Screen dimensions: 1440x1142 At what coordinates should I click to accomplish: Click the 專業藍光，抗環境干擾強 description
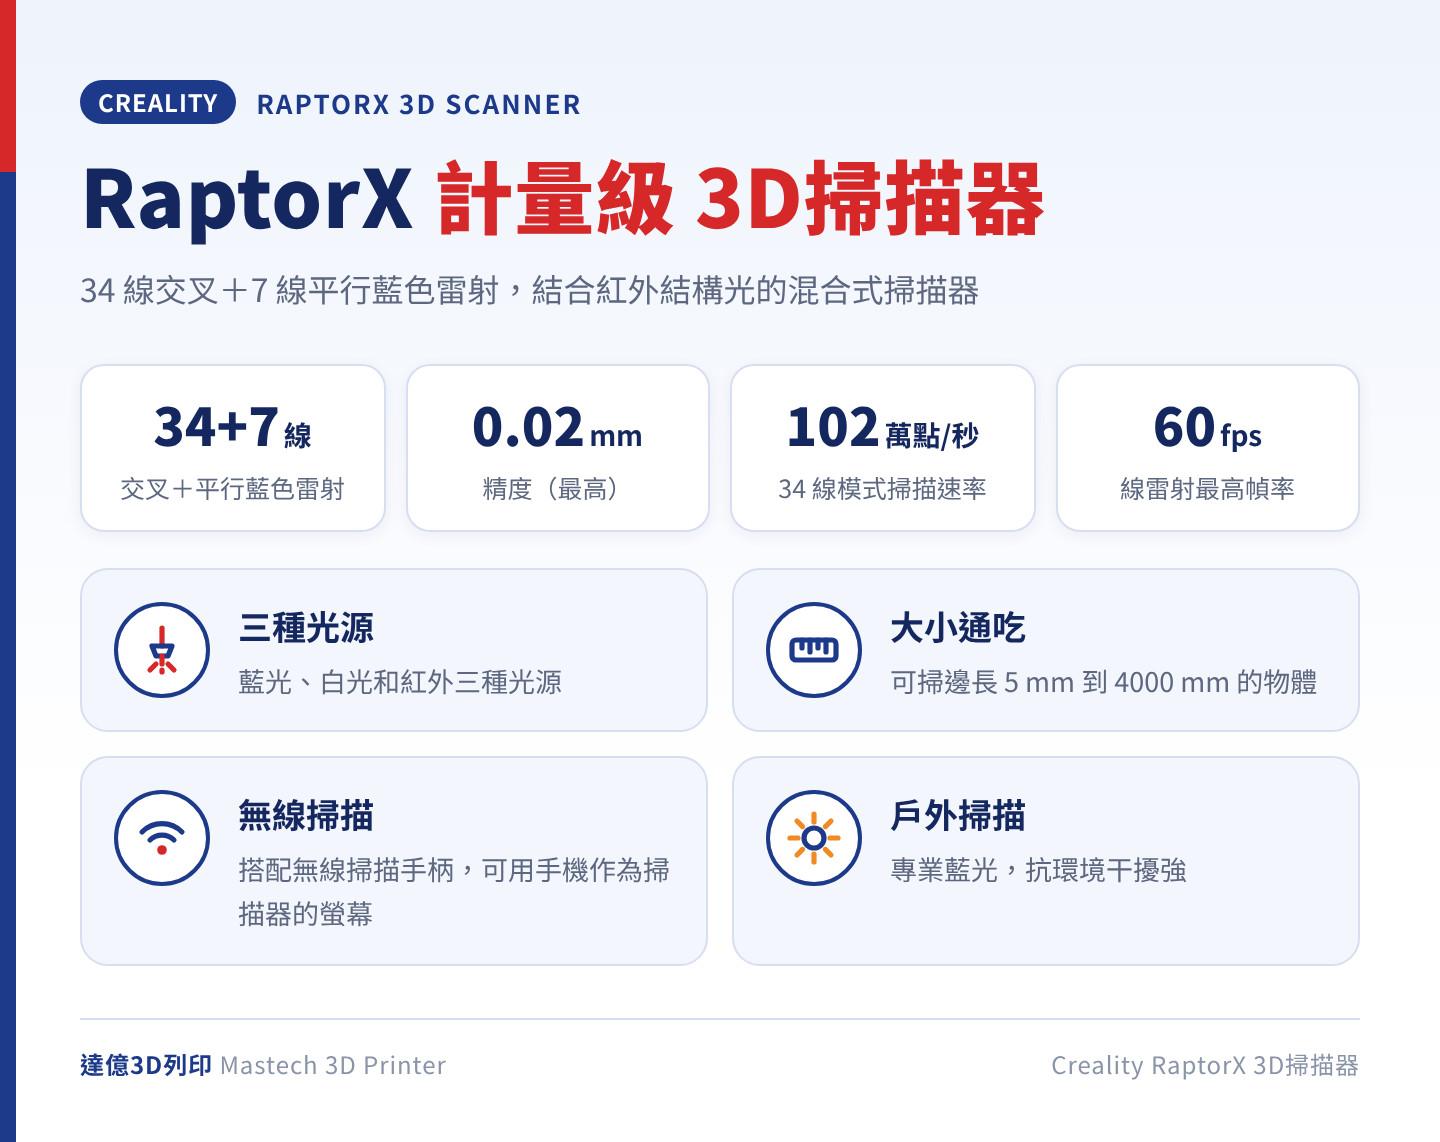1038,870
